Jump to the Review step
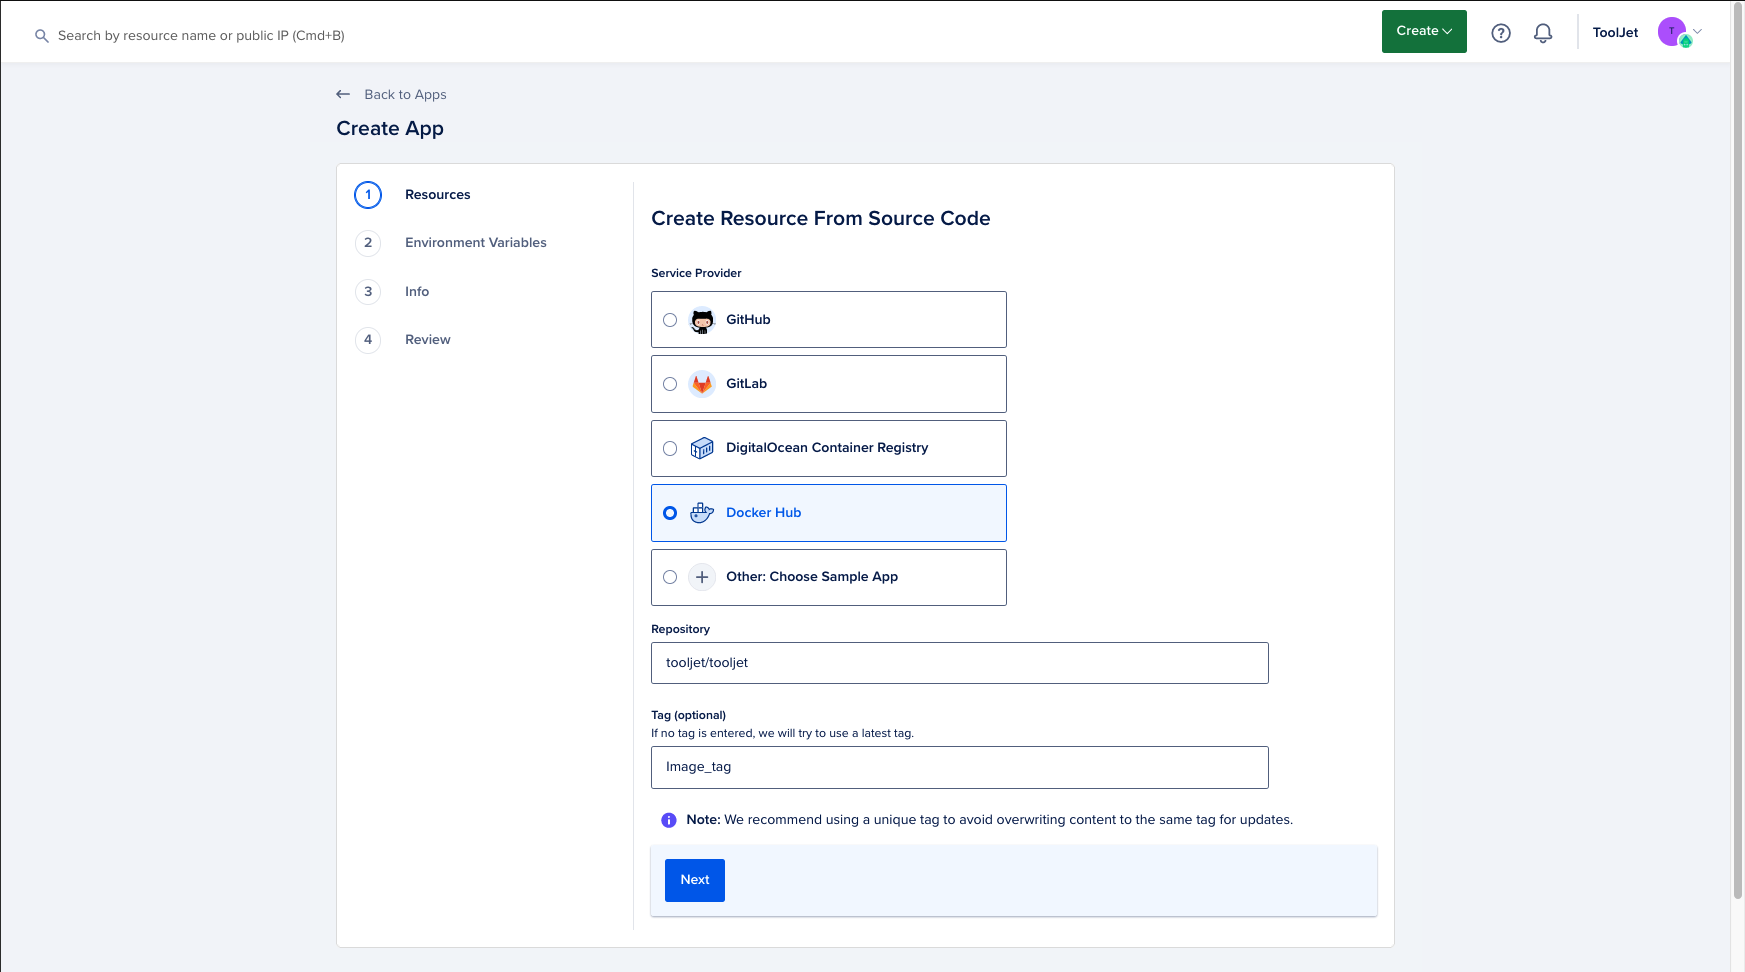1745x972 pixels. pos(427,340)
